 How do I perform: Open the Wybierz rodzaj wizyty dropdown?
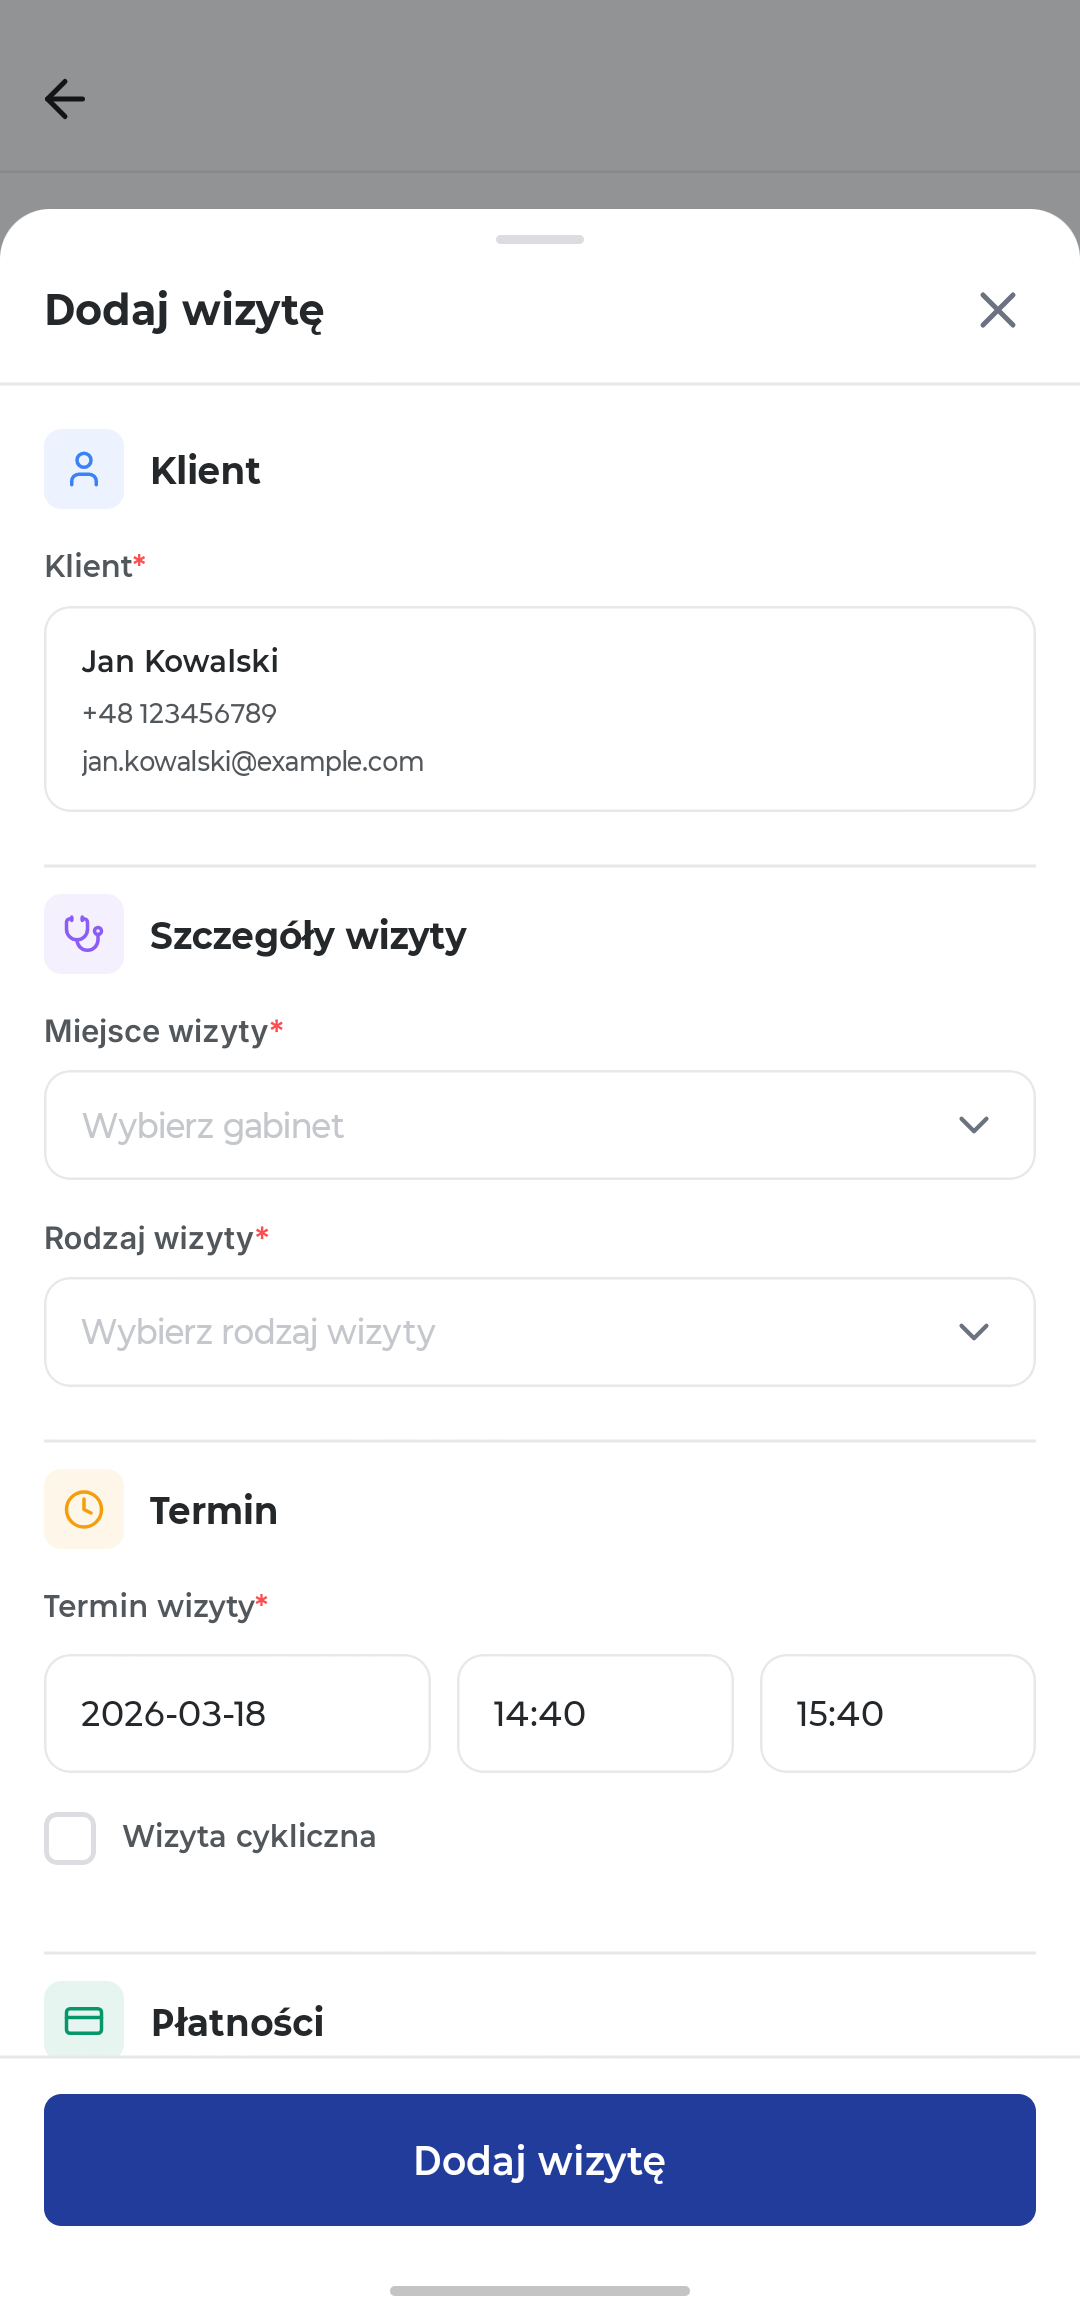point(540,1332)
